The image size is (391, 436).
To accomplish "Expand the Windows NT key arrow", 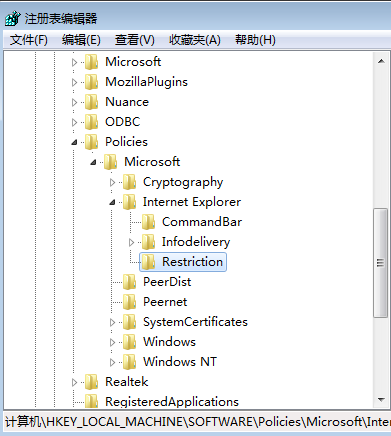I will coord(112,362).
